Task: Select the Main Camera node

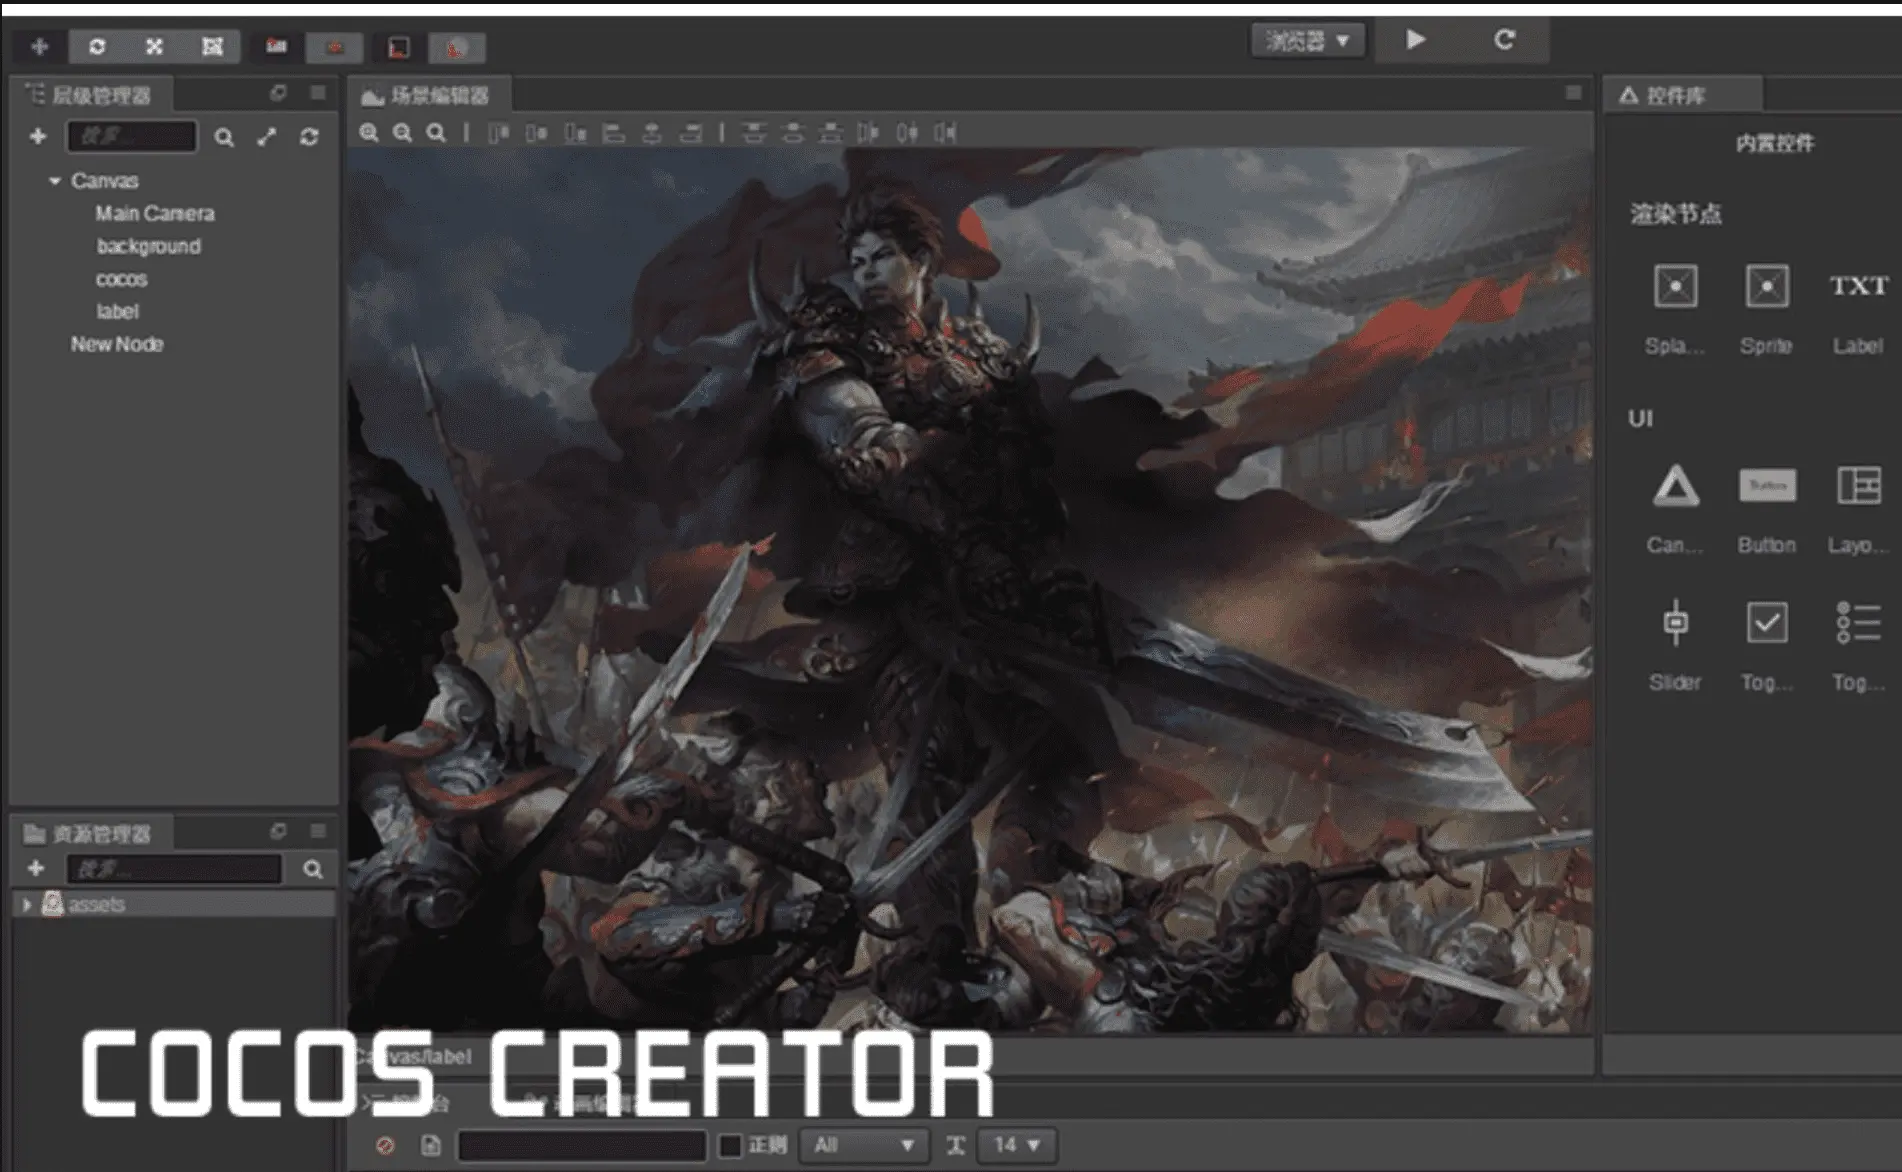Action: point(155,213)
